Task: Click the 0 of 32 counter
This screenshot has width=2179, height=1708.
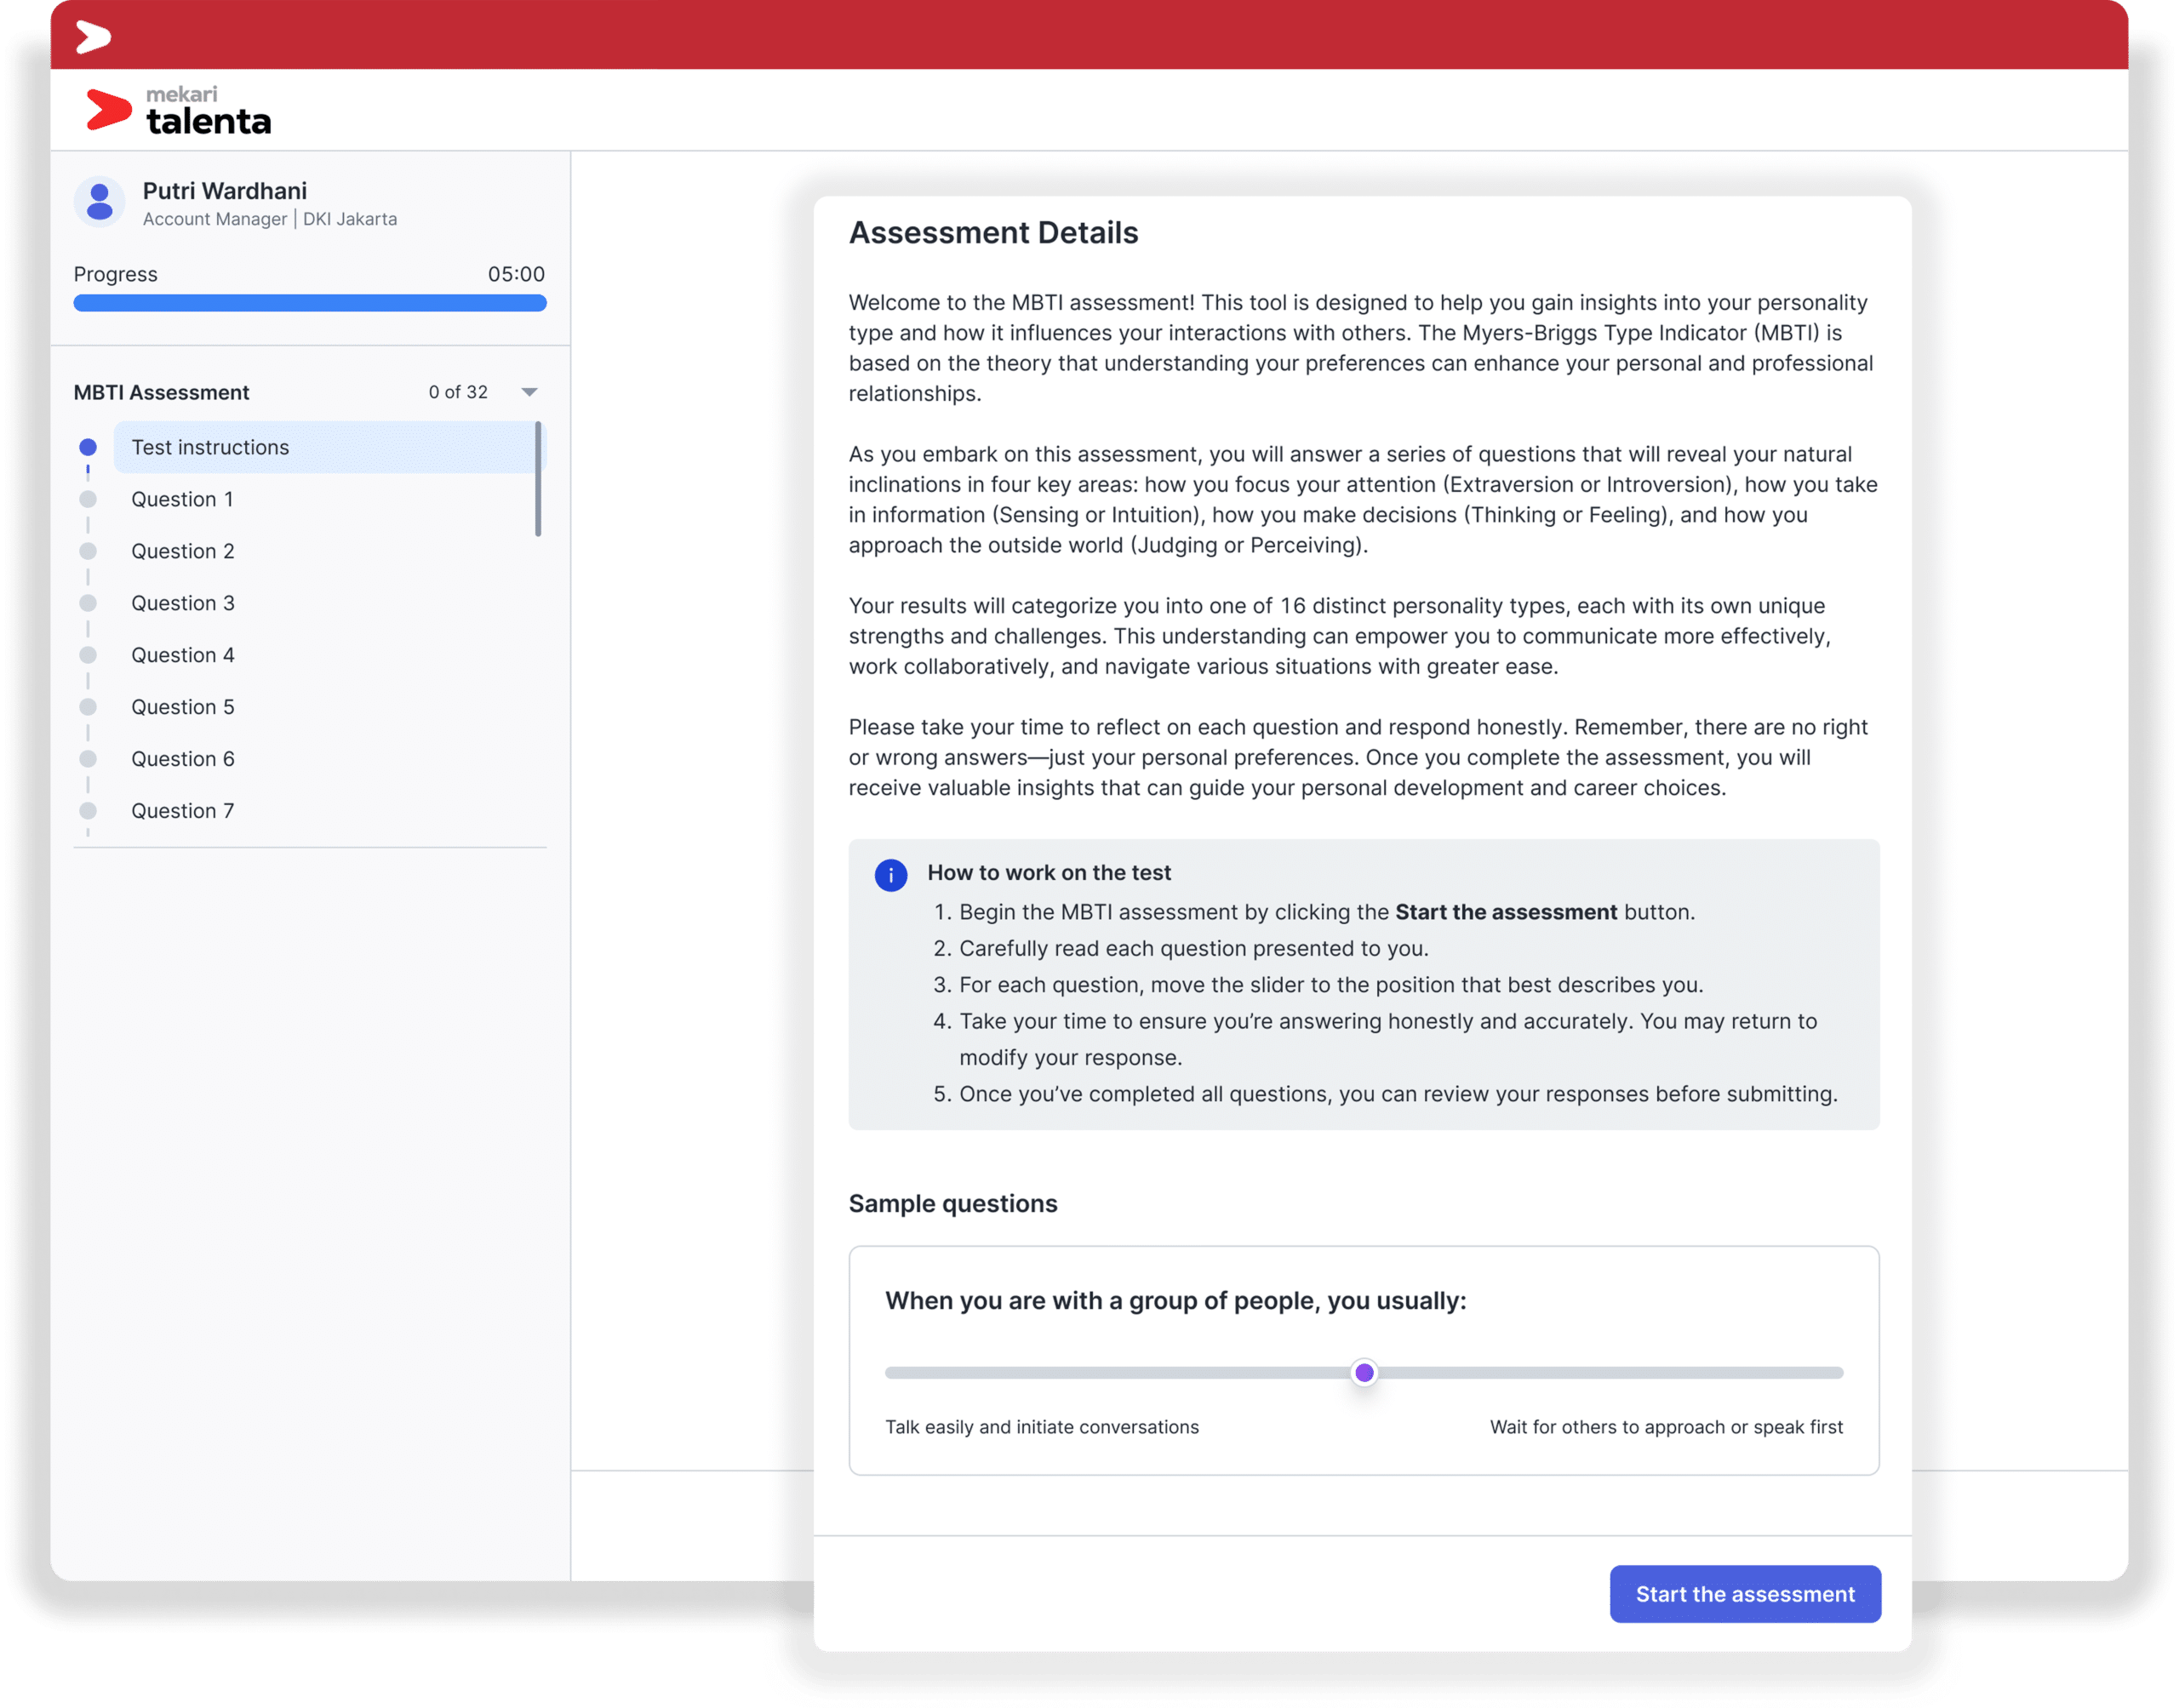Action: click(458, 392)
